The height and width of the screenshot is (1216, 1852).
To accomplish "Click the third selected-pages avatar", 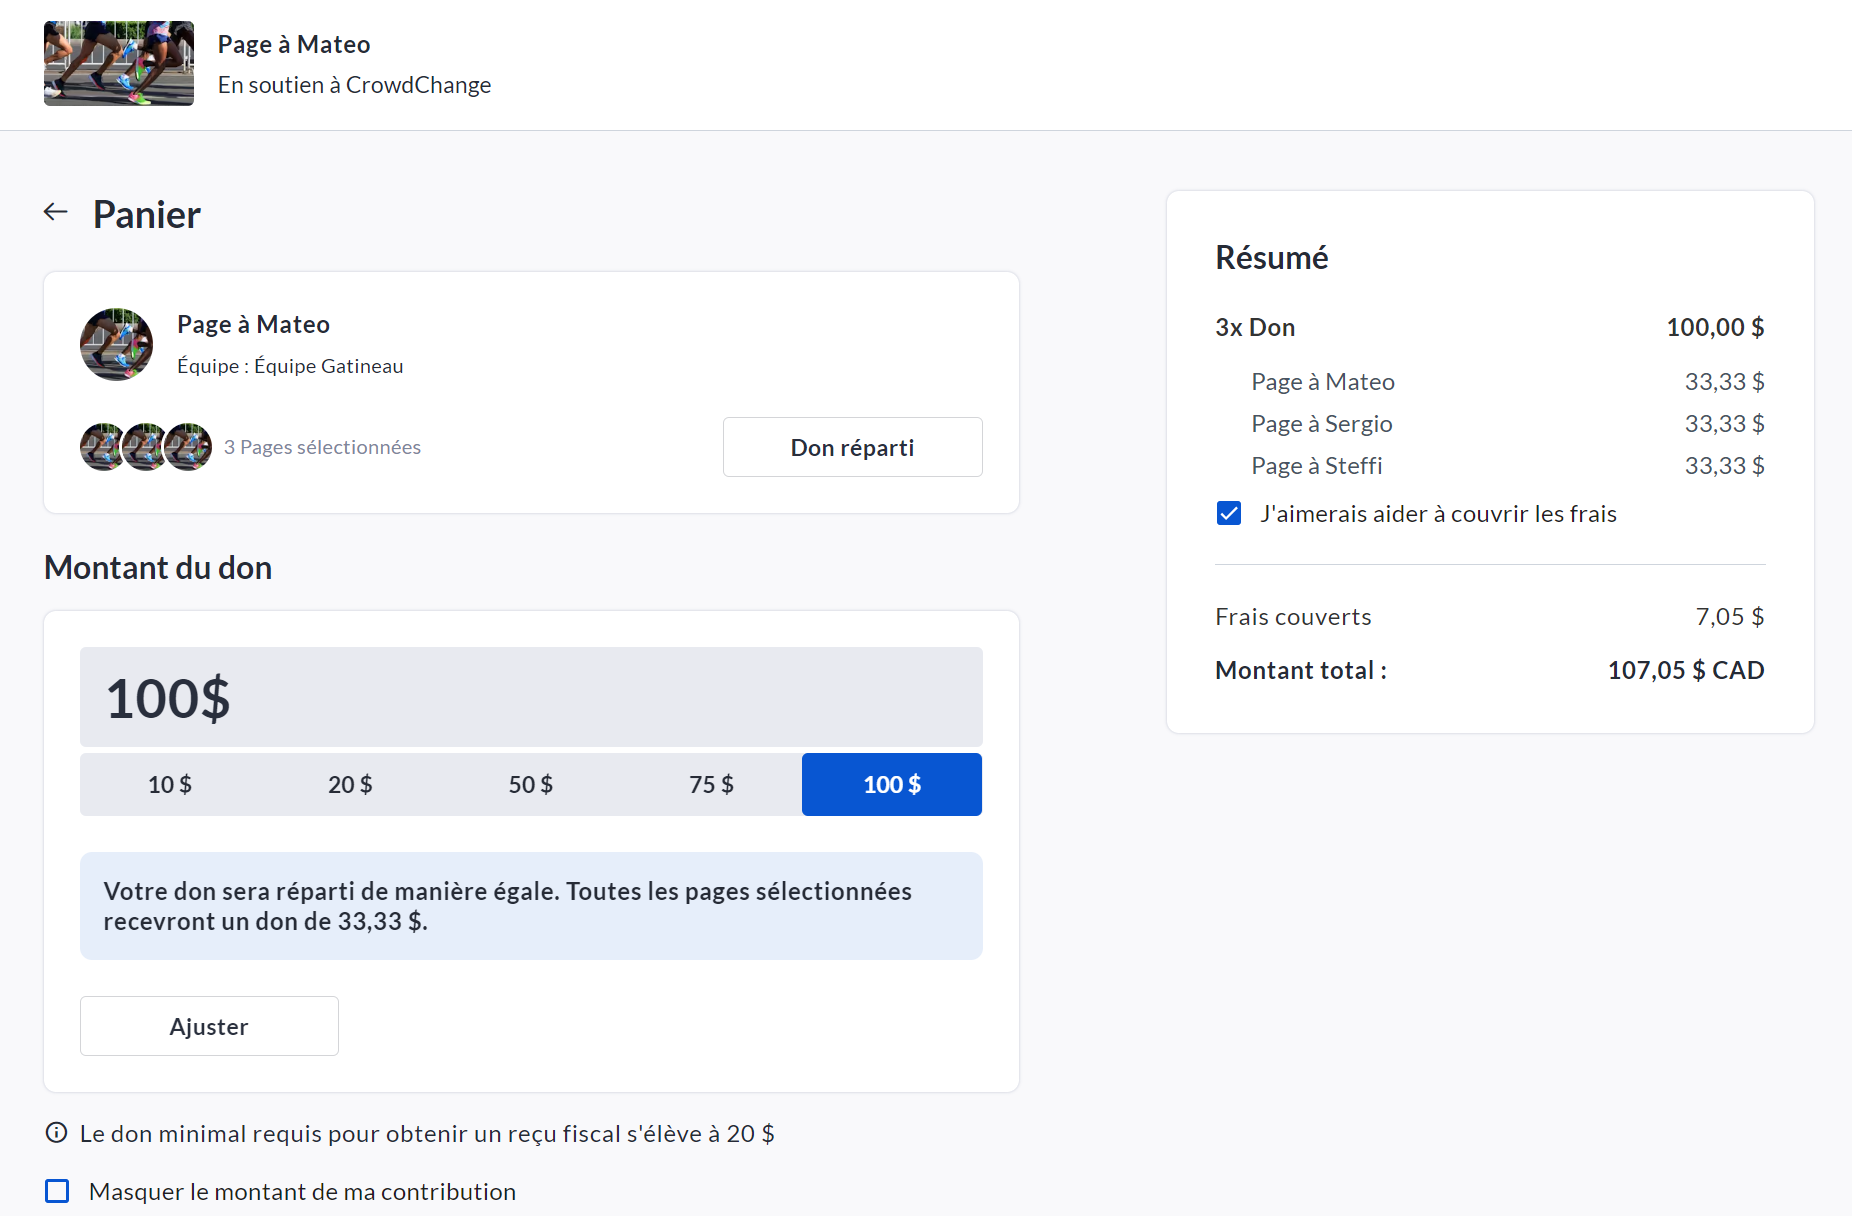I will 189,447.
